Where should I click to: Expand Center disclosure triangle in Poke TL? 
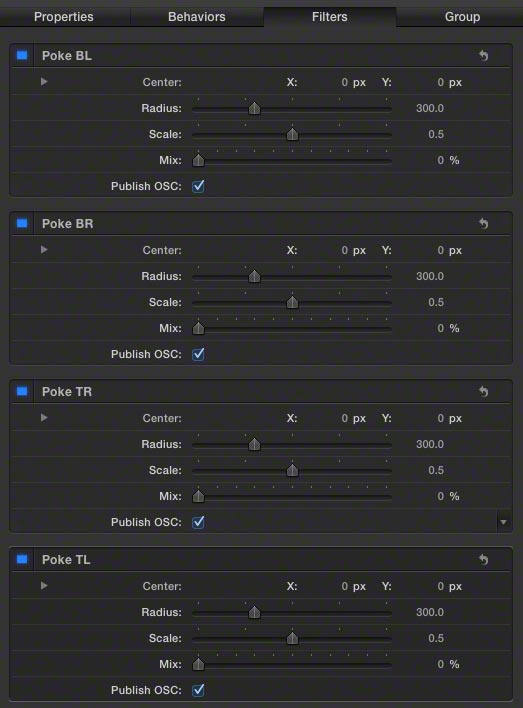coord(44,586)
